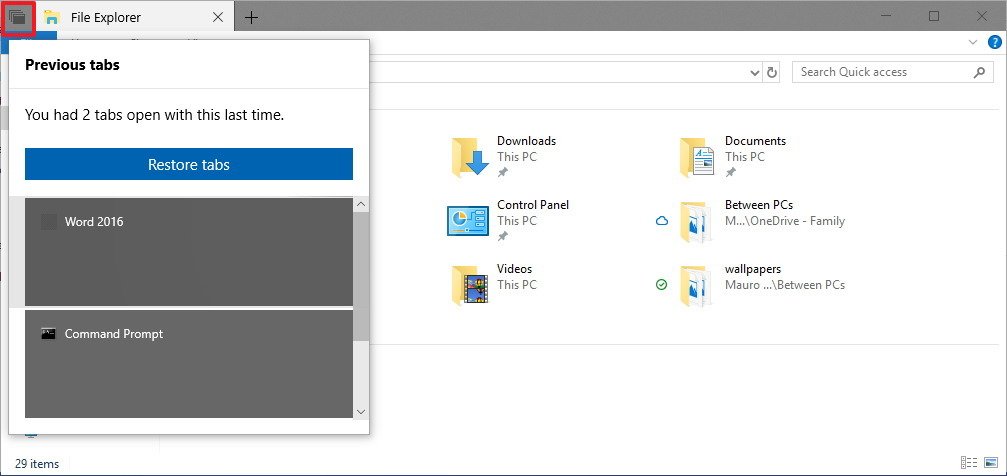Click the search magnifier icon

[x=979, y=72]
